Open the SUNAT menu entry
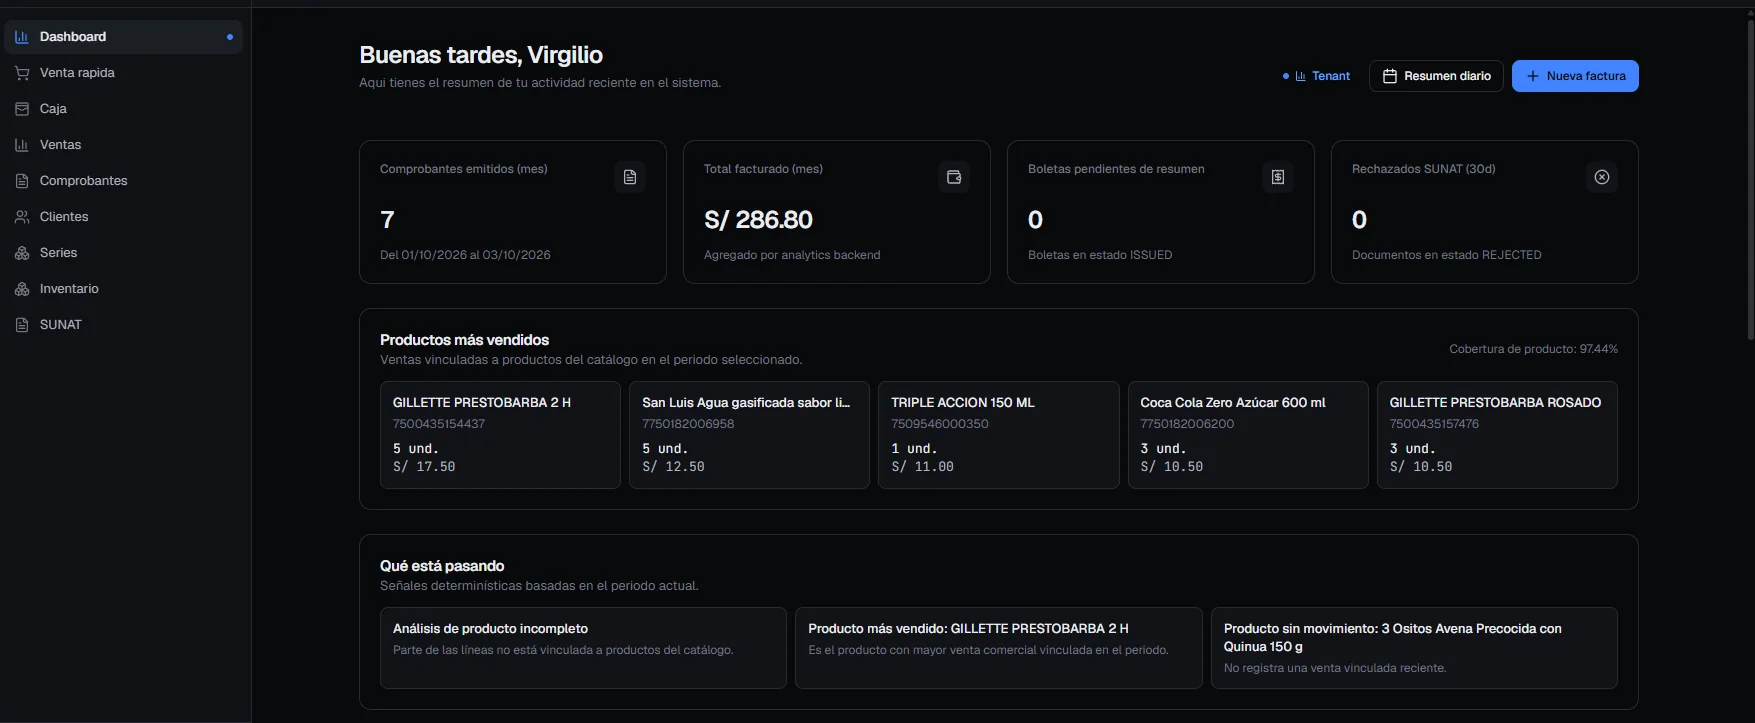The width and height of the screenshot is (1755, 723). pos(124,325)
